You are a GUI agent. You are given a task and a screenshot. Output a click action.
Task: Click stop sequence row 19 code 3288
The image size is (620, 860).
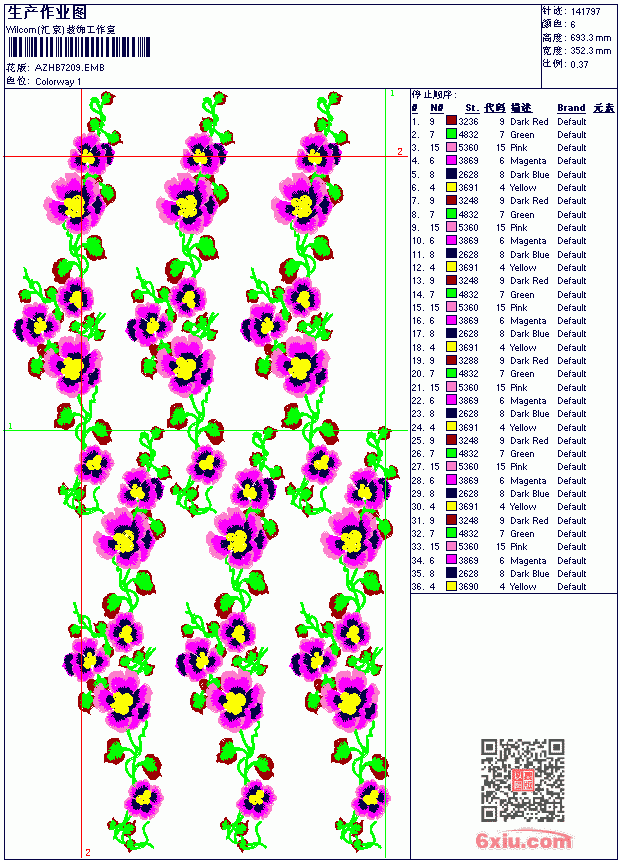pyautogui.click(x=468, y=360)
